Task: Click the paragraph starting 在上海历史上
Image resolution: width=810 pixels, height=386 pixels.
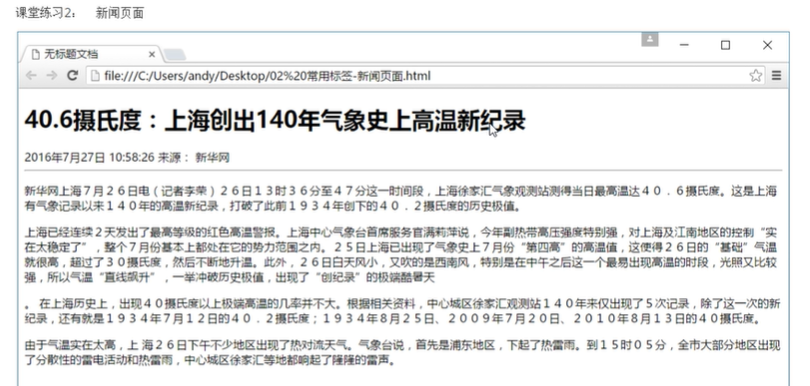Action: click(403, 311)
